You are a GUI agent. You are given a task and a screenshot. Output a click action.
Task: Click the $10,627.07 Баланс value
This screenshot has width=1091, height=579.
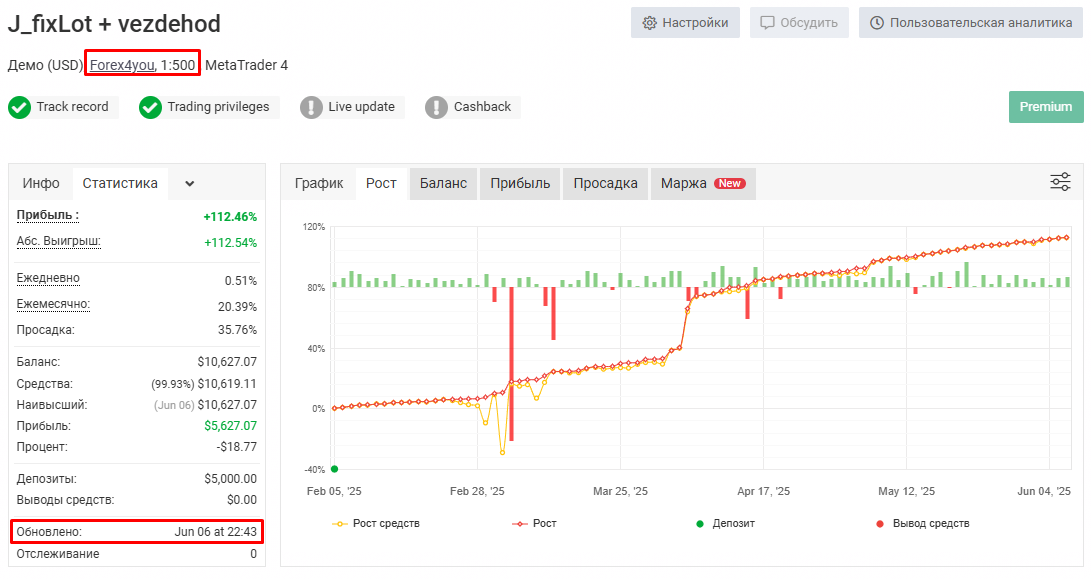pyautogui.click(x=227, y=361)
